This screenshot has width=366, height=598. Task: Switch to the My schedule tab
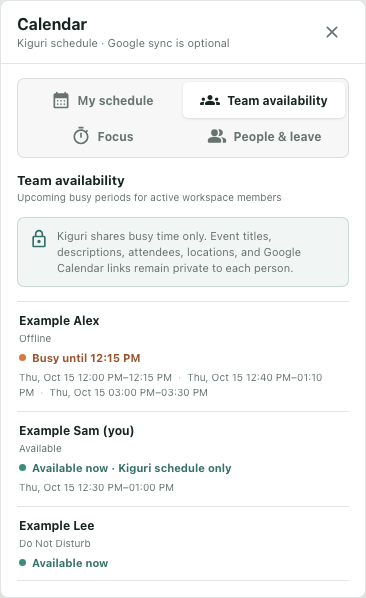pos(103,100)
